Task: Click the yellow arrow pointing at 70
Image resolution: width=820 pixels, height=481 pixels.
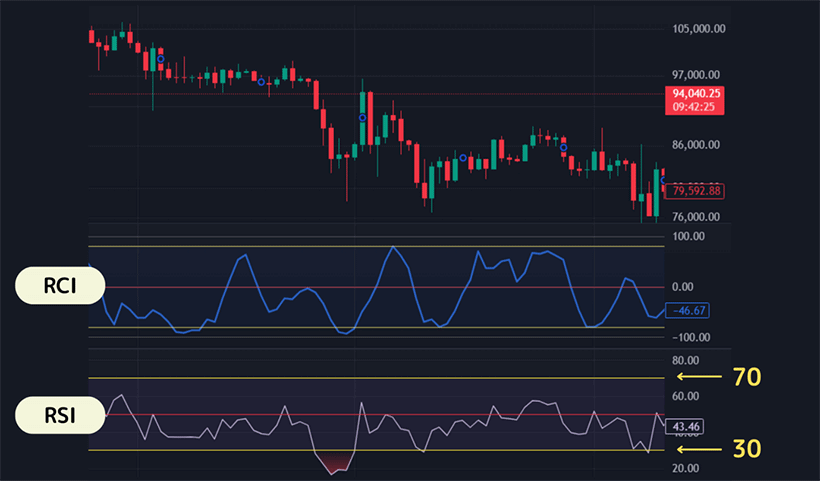Action: 700,377
